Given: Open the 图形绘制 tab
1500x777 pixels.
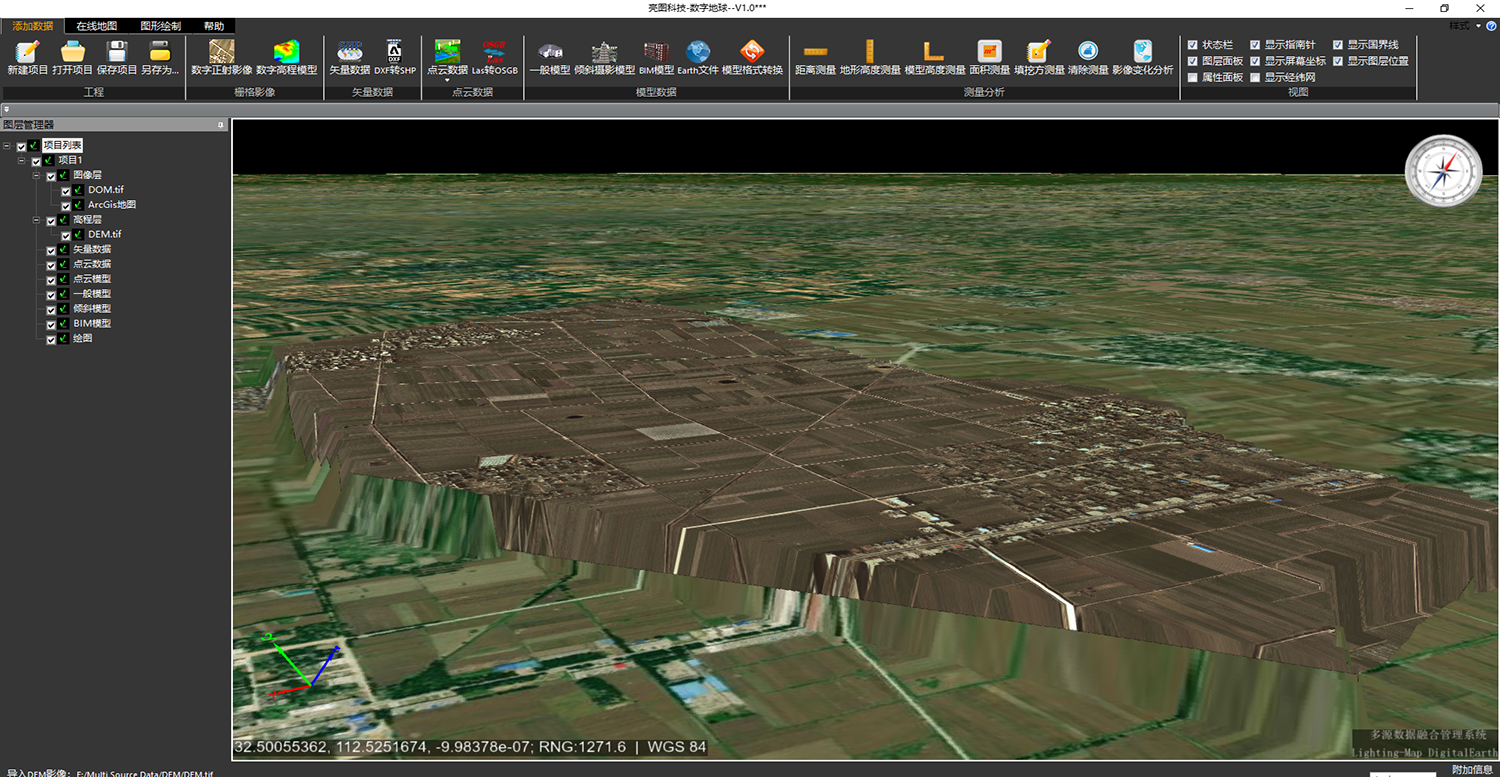Looking at the screenshot, I should pyautogui.click(x=160, y=26).
